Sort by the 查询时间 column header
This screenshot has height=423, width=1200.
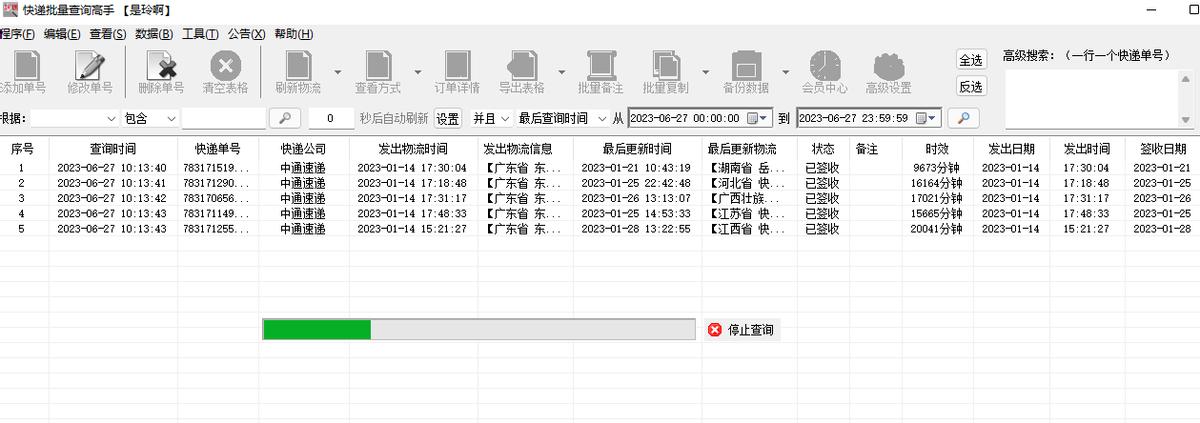[113, 148]
